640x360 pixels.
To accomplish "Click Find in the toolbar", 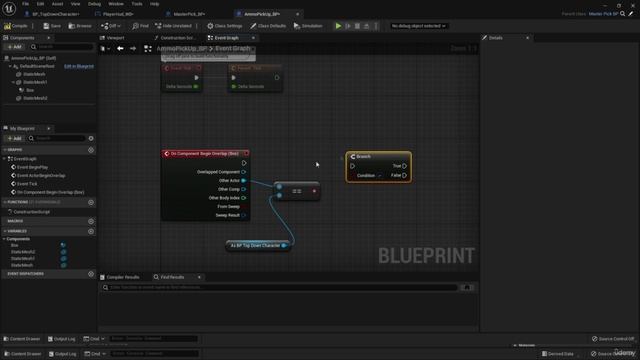I will click(140, 26).
